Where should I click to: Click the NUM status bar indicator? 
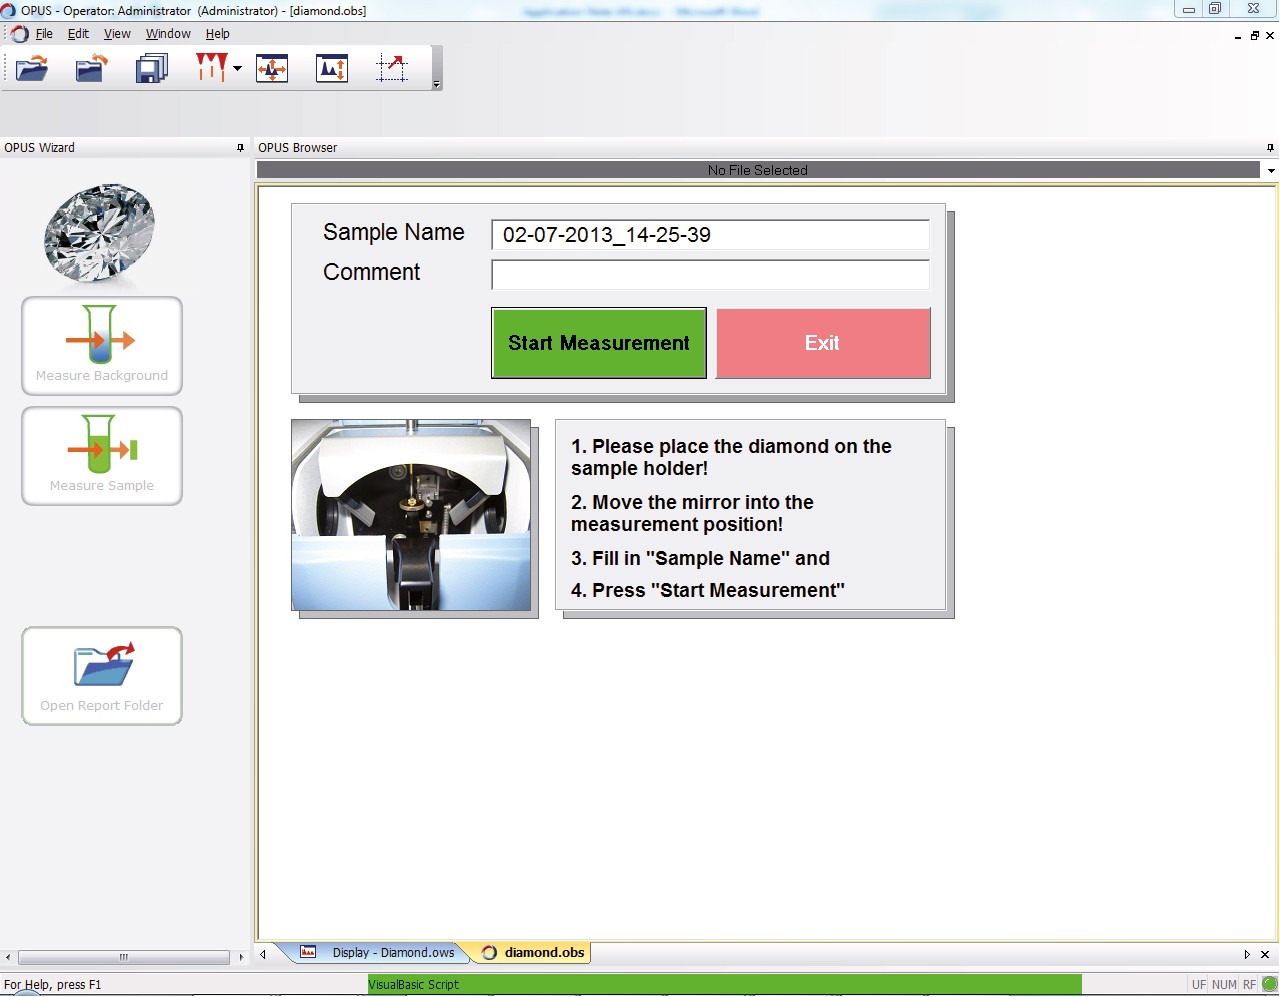[x=1224, y=985]
